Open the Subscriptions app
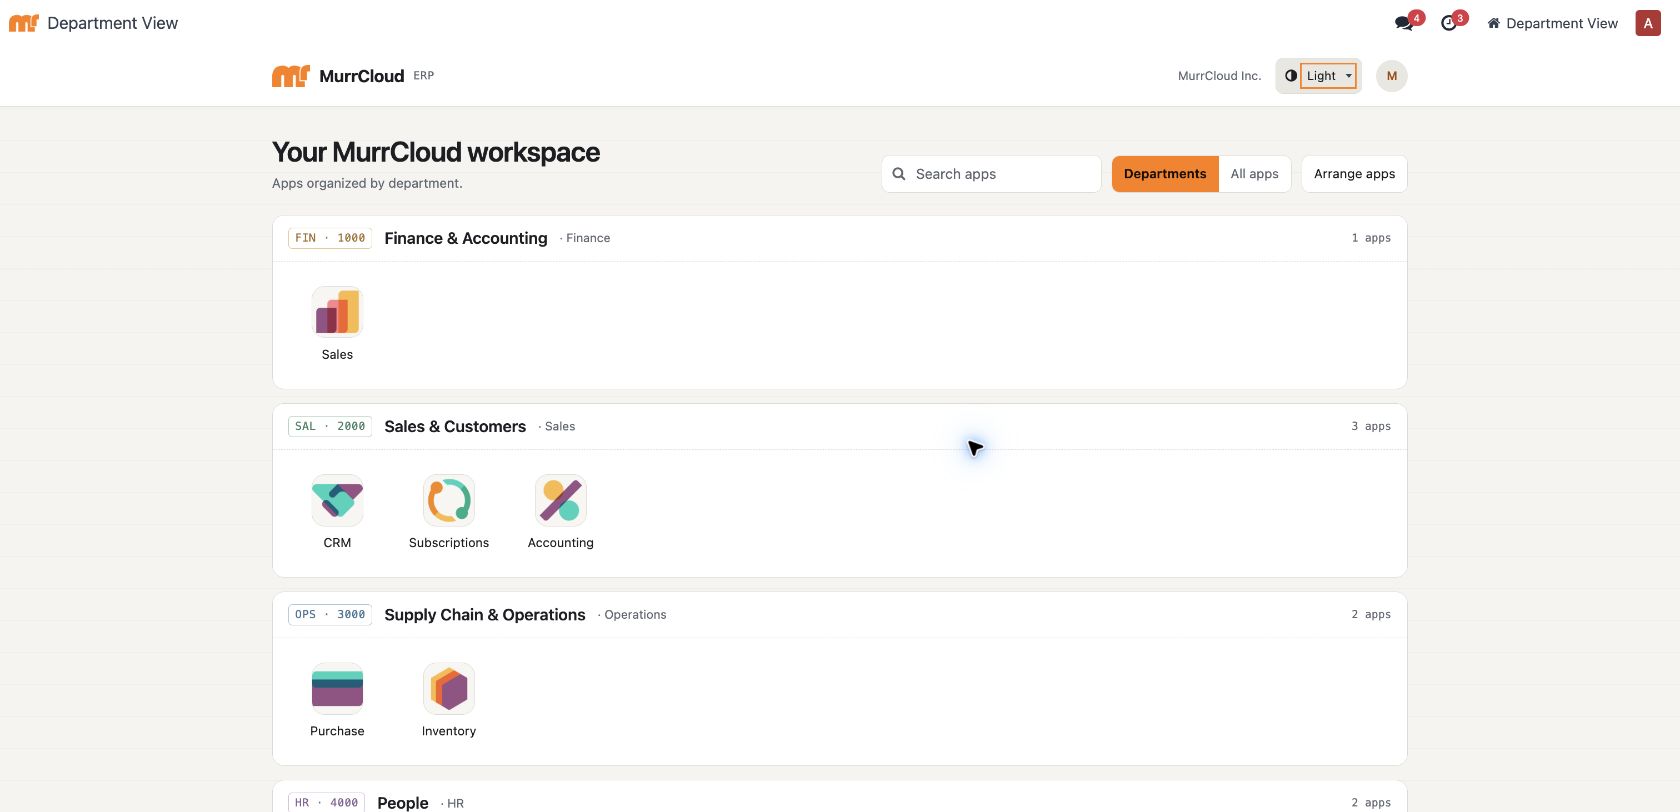 (449, 511)
